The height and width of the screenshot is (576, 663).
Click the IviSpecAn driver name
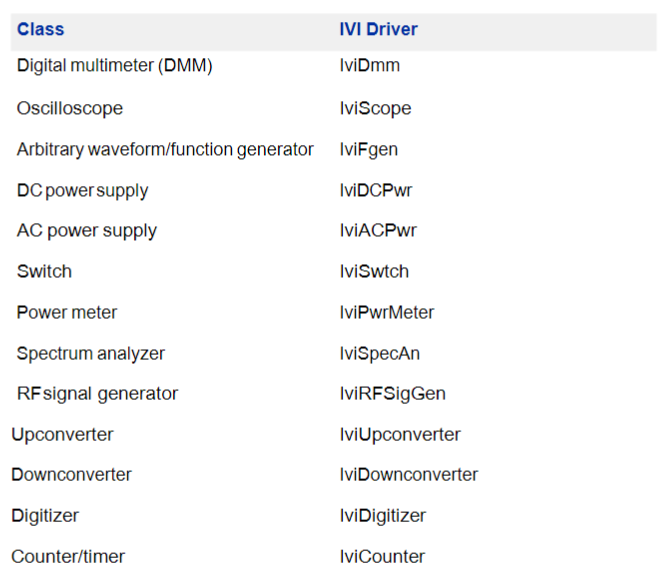pyautogui.click(x=380, y=354)
